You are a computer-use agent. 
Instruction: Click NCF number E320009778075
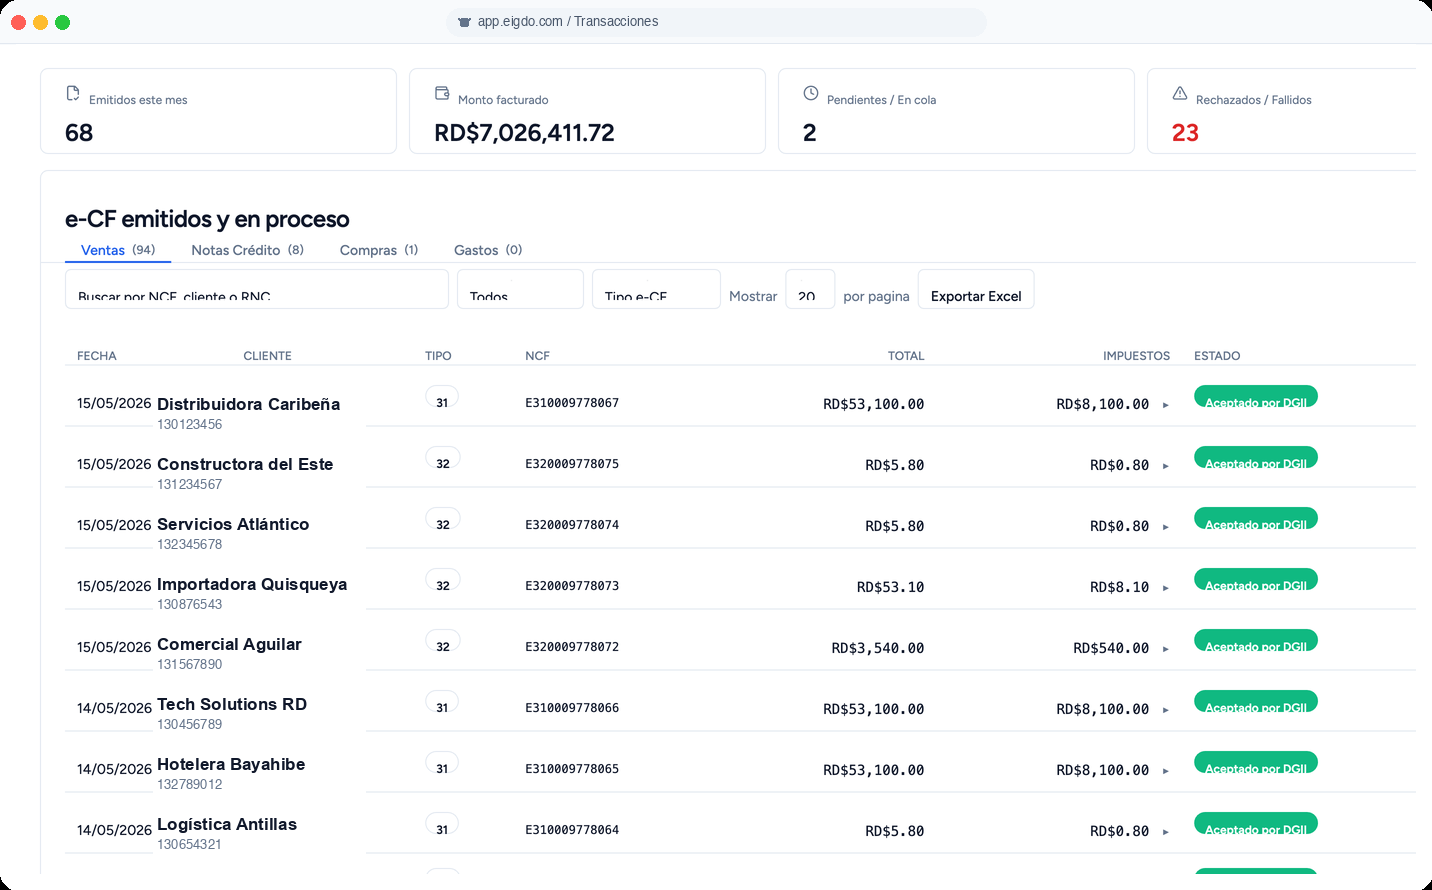tap(572, 464)
